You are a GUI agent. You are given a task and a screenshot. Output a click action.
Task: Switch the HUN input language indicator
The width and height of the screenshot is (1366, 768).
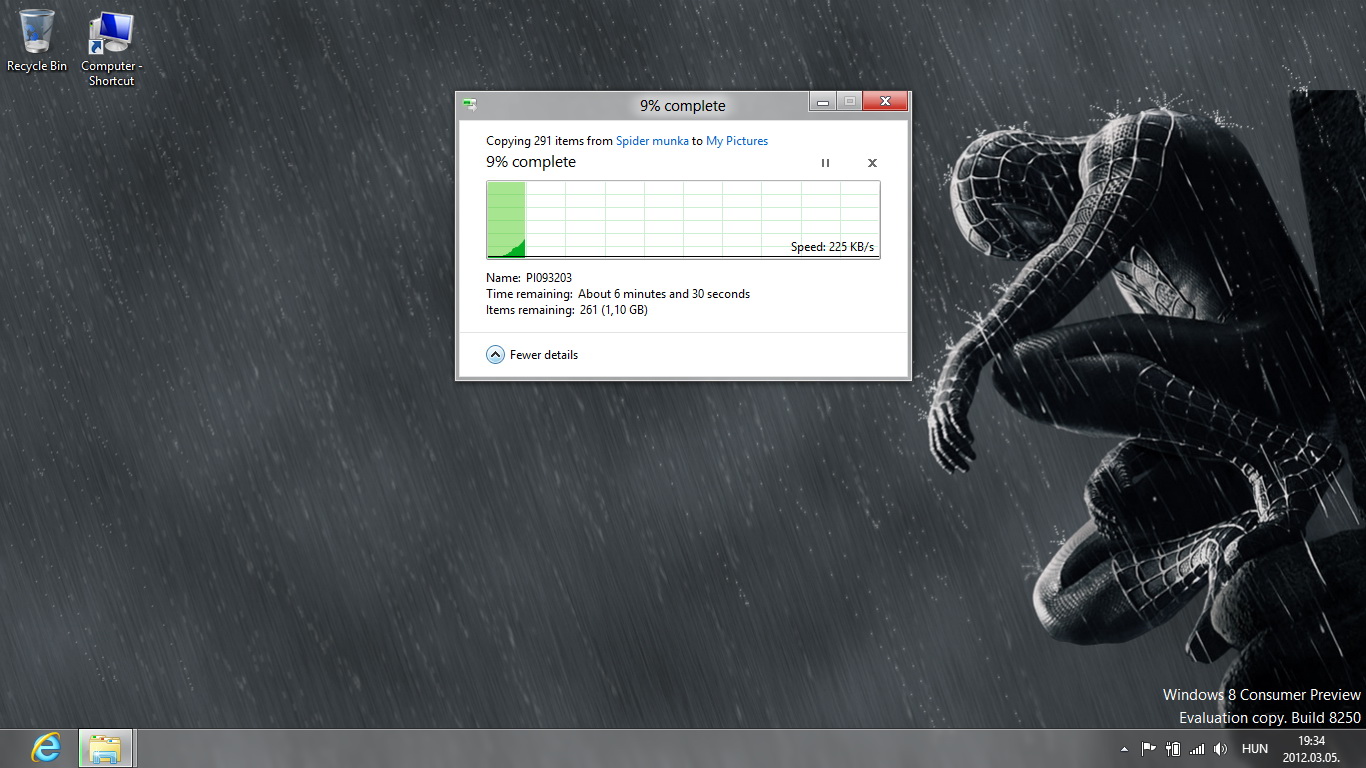tap(1255, 749)
